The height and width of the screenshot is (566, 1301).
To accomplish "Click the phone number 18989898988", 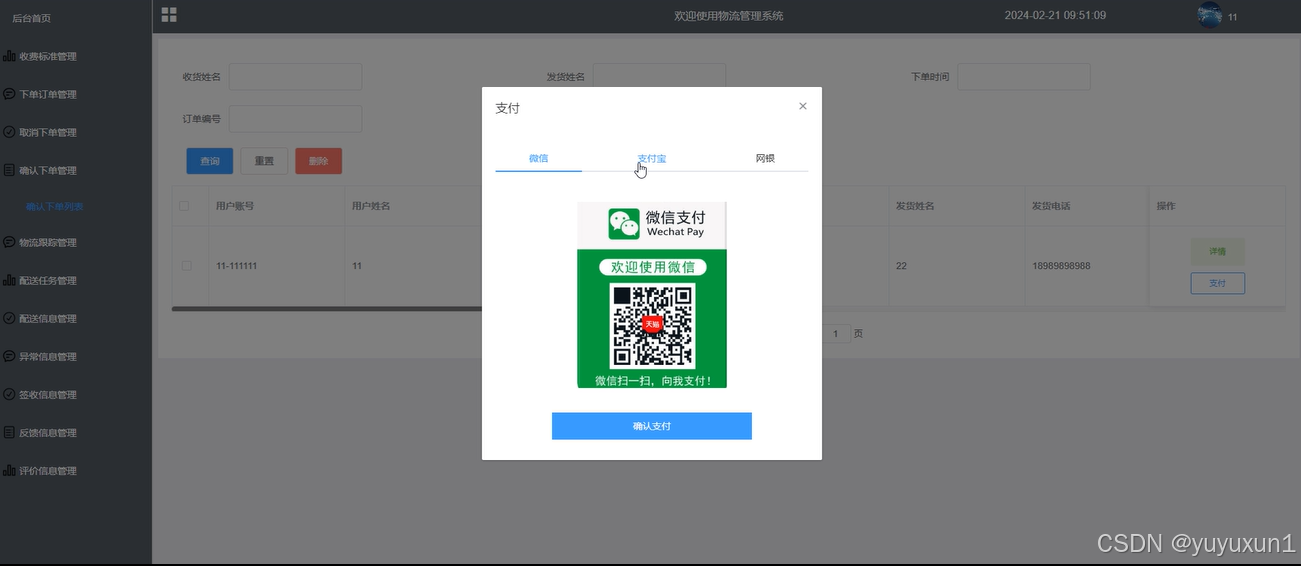I will (1061, 266).
